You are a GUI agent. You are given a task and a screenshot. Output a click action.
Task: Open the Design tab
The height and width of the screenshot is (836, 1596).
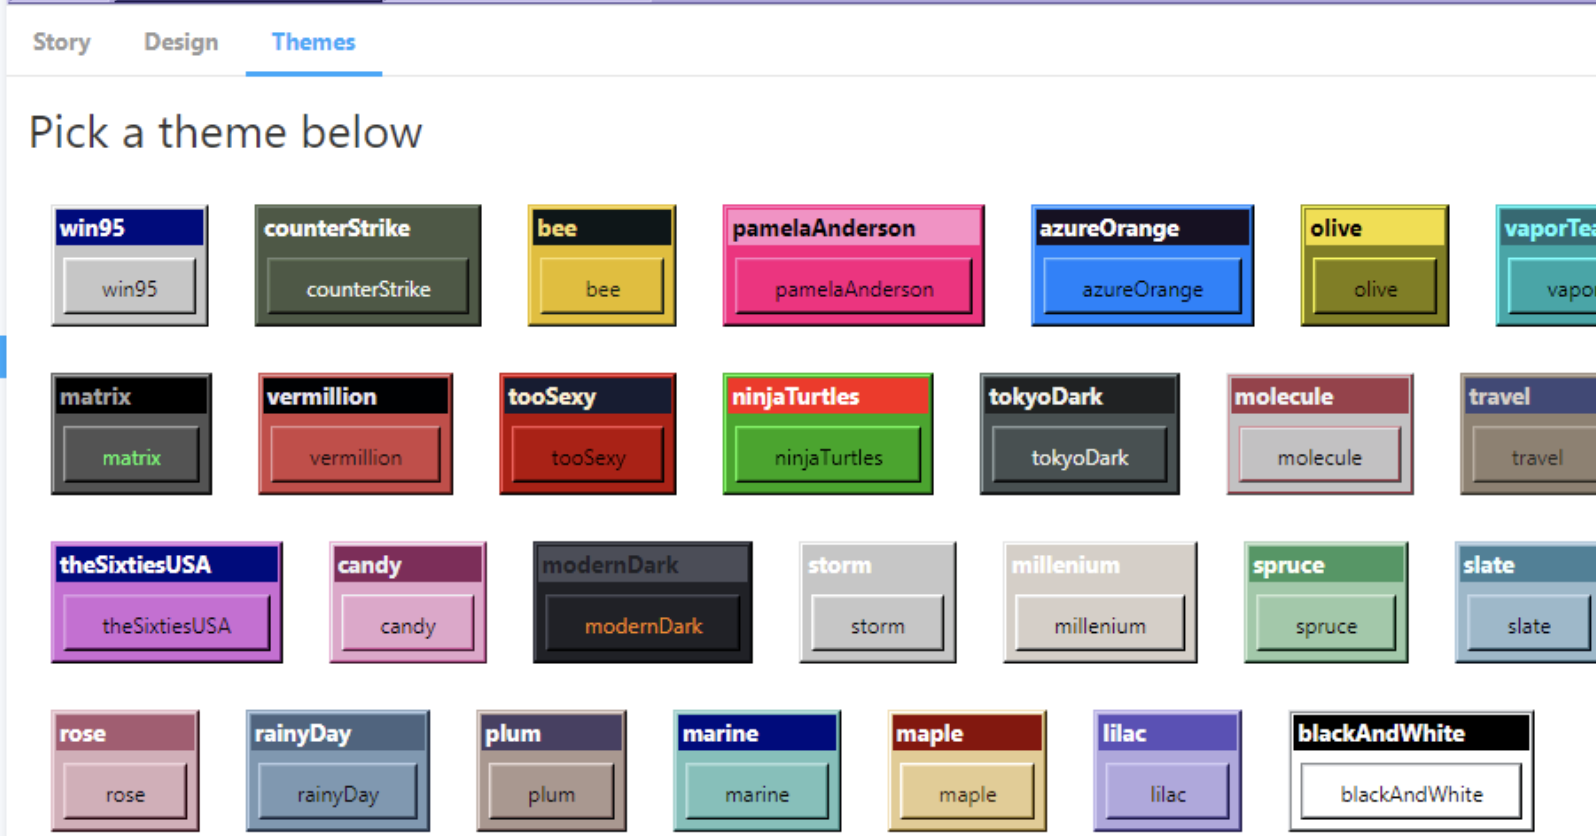pos(181,42)
